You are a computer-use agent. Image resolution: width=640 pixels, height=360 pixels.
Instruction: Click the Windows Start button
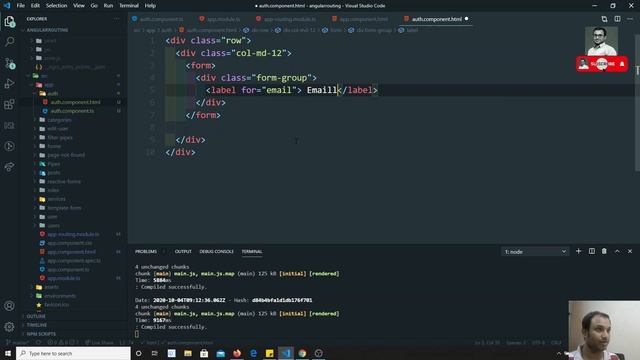pyautogui.click(x=8, y=353)
